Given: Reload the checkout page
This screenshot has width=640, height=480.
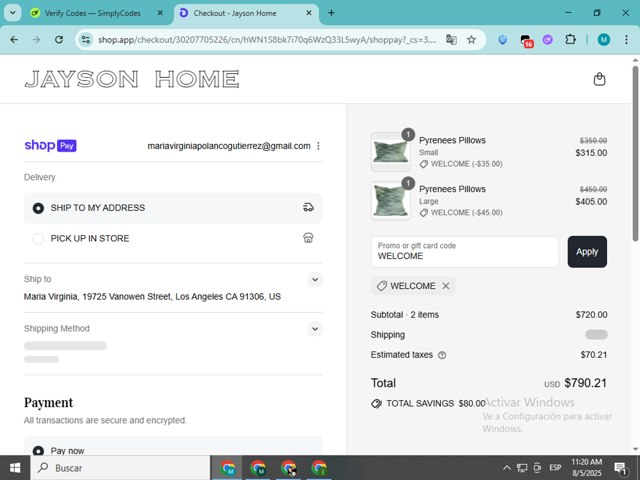Looking at the screenshot, I should tap(59, 40).
